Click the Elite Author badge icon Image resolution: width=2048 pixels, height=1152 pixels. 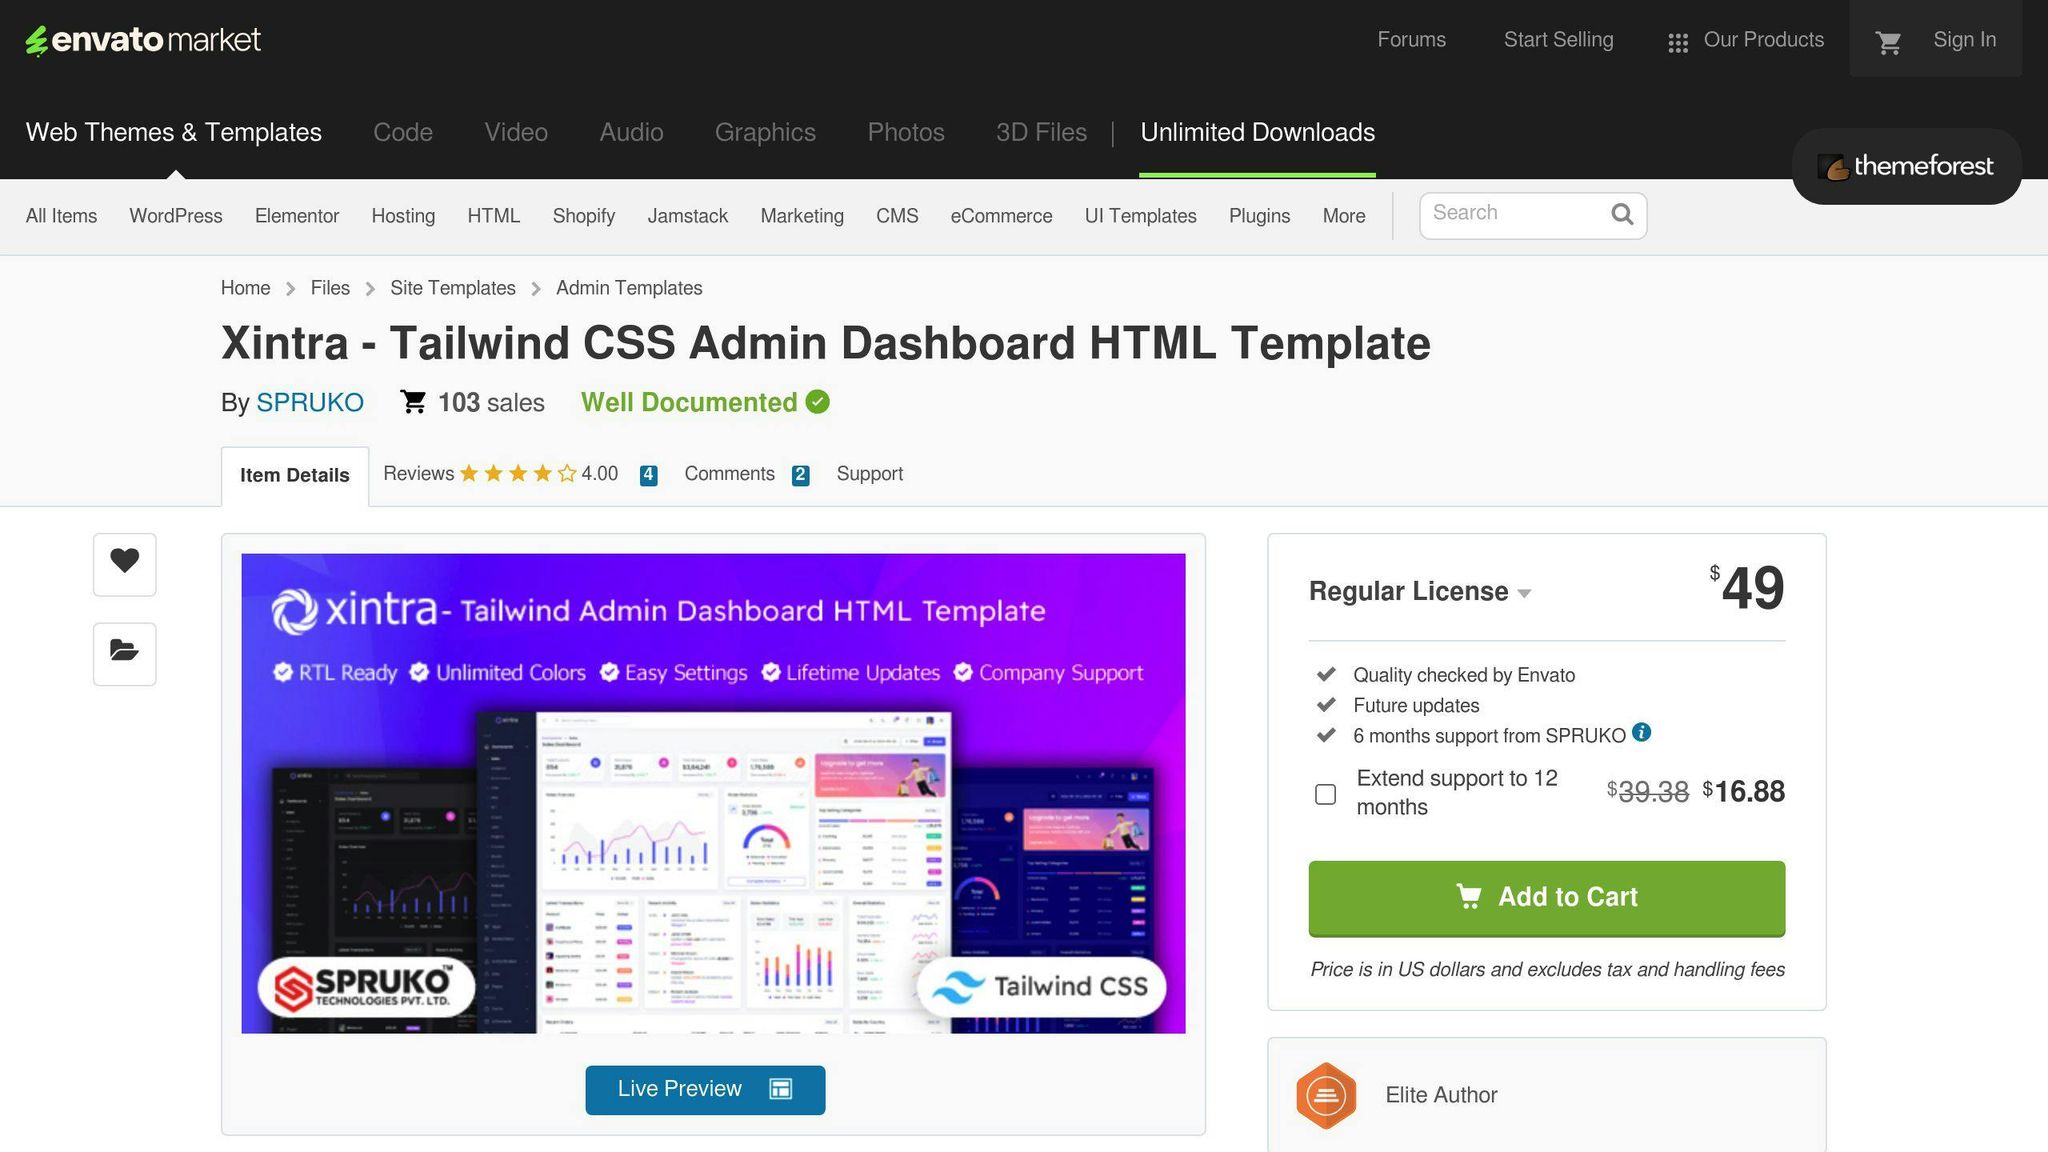coord(1326,1096)
